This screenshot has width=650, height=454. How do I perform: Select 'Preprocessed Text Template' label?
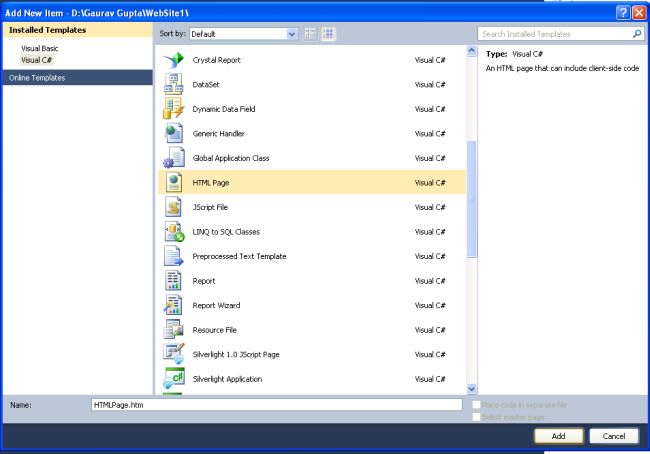pos(239,256)
